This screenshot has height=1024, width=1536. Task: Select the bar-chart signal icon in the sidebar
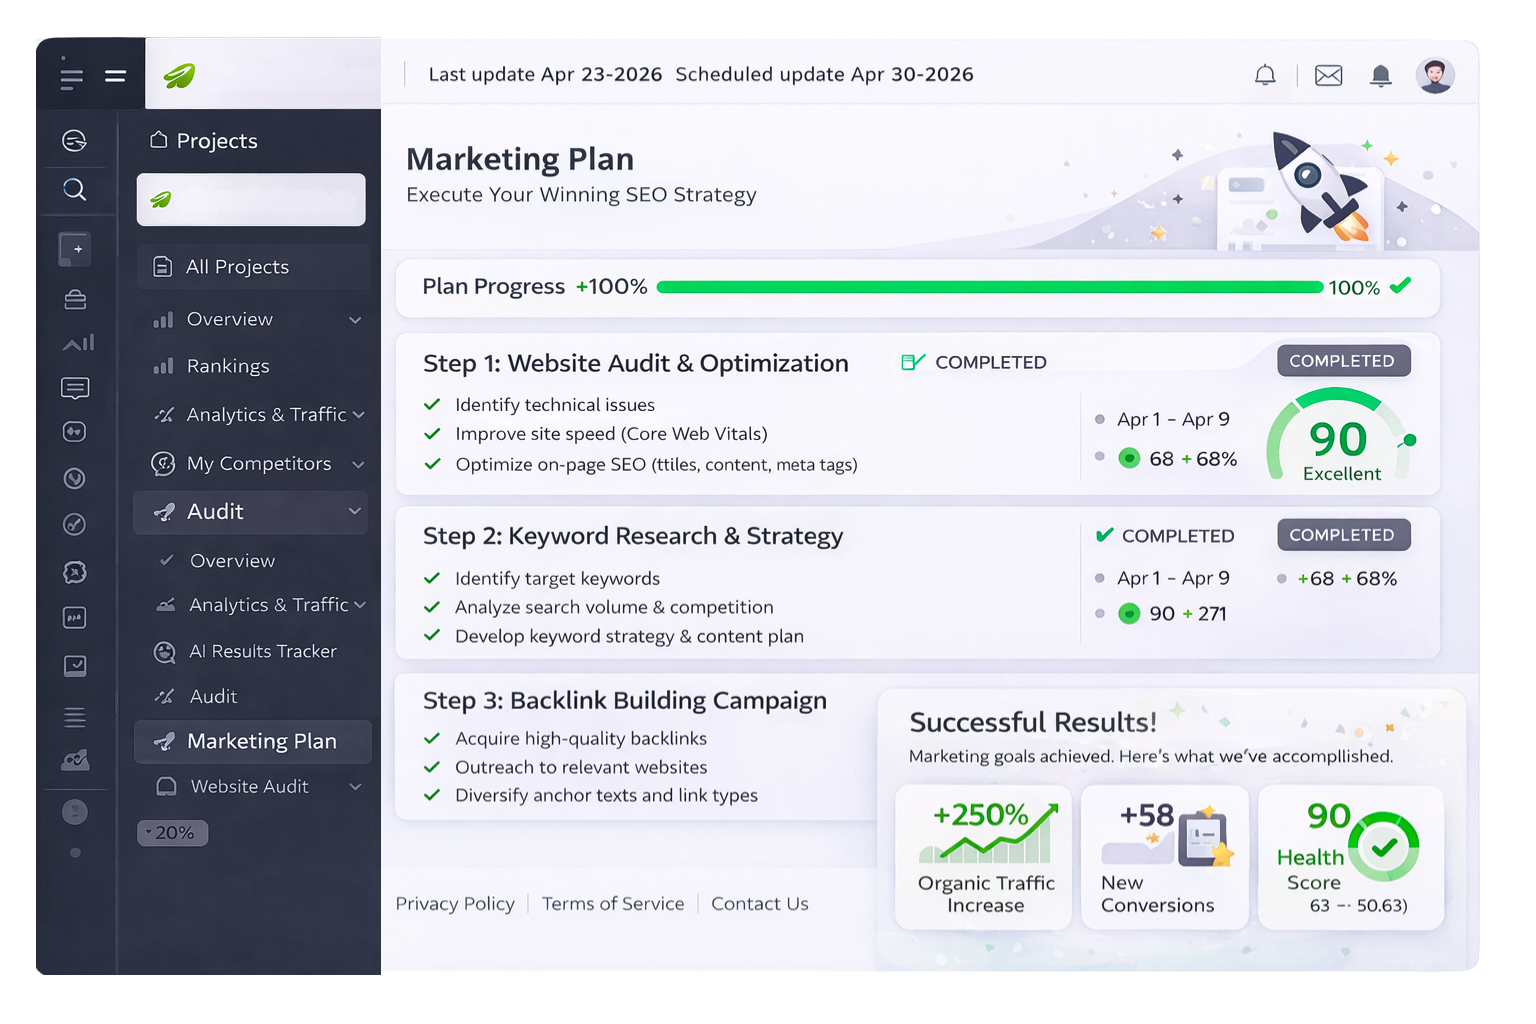pos(77,343)
